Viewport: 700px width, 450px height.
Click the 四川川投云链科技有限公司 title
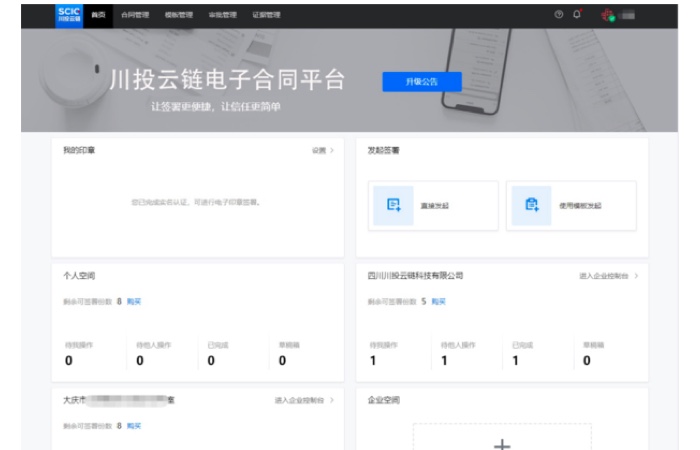415,275
